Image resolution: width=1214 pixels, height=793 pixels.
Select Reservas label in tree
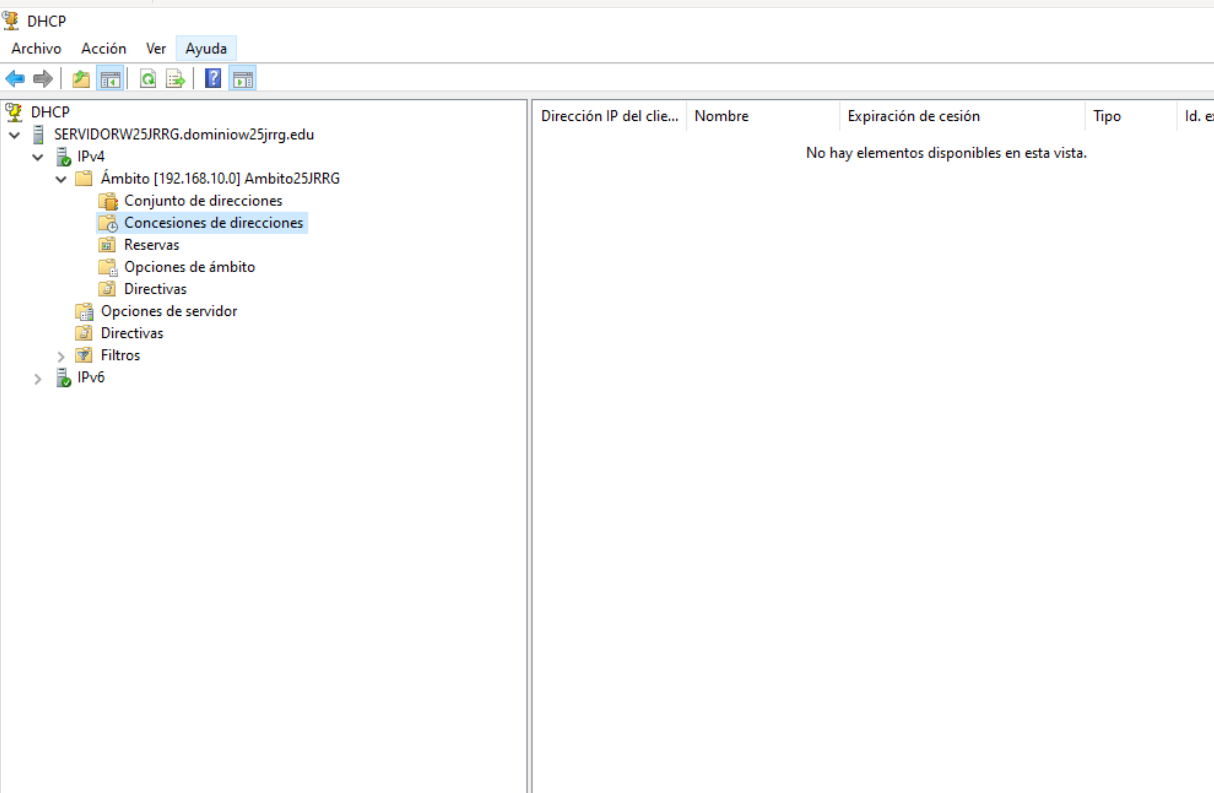(152, 245)
